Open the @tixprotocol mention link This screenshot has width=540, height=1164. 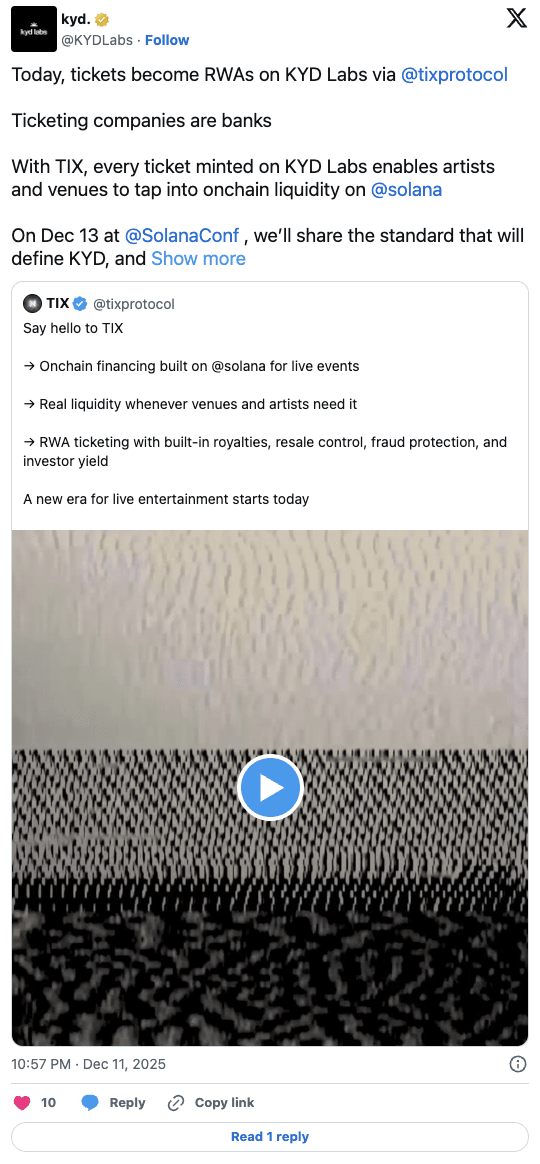coord(455,75)
